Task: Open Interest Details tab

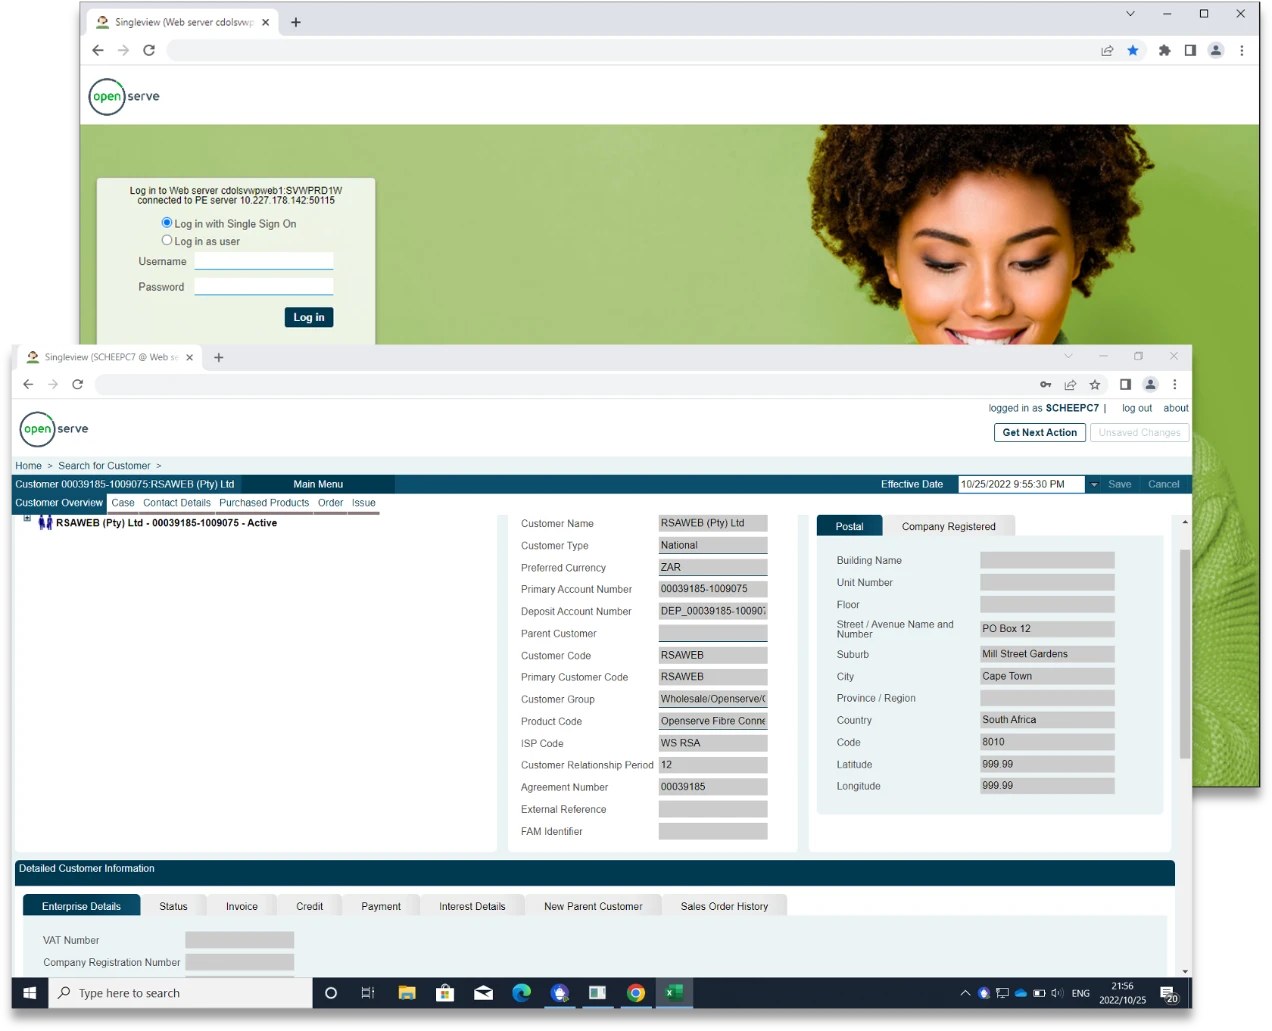Action: pyautogui.click(x=472, y=906)
